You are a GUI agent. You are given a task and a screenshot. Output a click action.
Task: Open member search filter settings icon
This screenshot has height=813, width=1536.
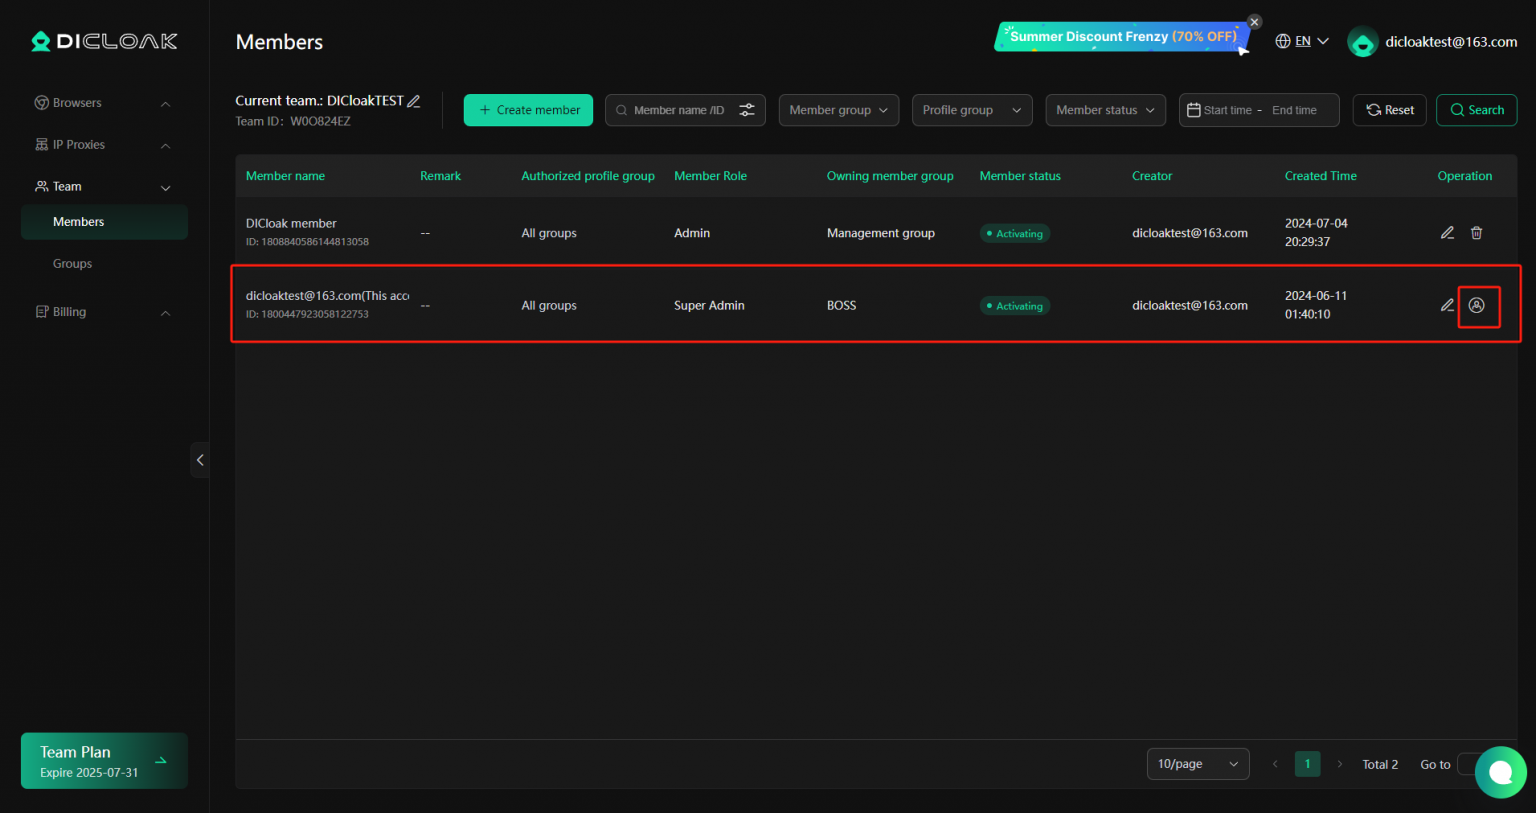[747, 110]
